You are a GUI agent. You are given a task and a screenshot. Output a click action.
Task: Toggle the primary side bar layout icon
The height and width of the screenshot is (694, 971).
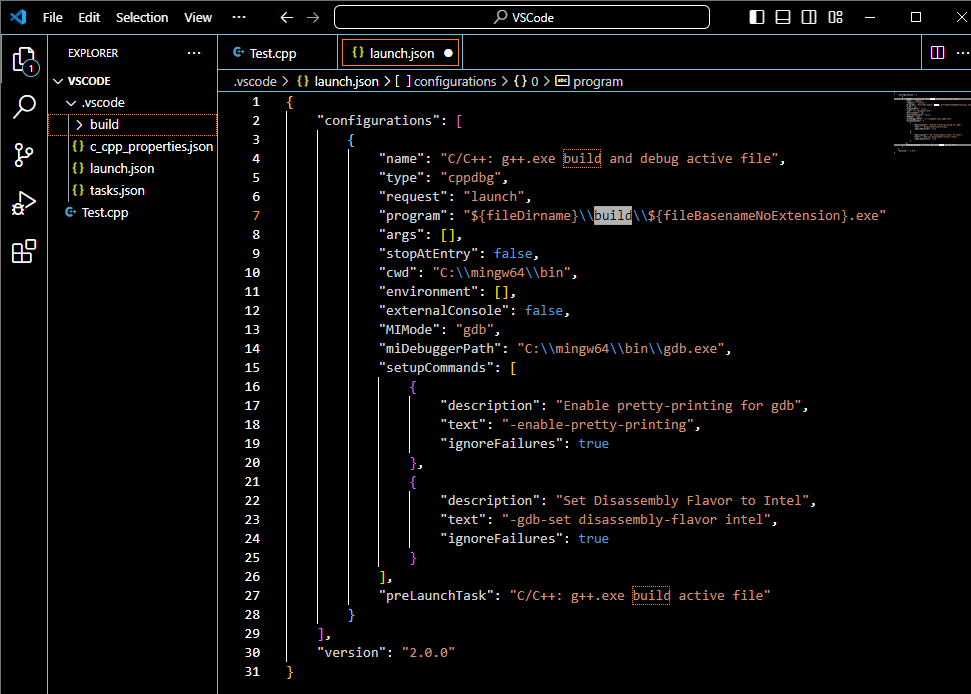[x=757, y=17]
